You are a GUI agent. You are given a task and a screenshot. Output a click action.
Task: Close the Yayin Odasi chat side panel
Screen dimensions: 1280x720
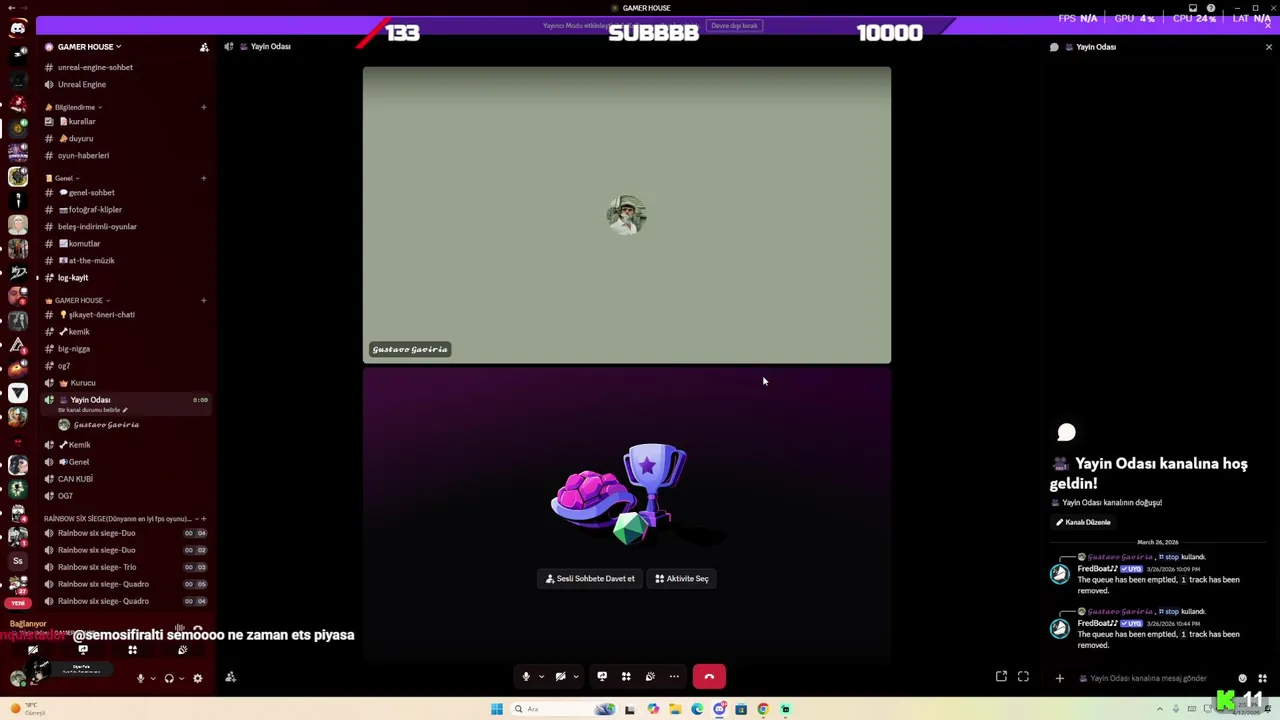[1269, 47]
